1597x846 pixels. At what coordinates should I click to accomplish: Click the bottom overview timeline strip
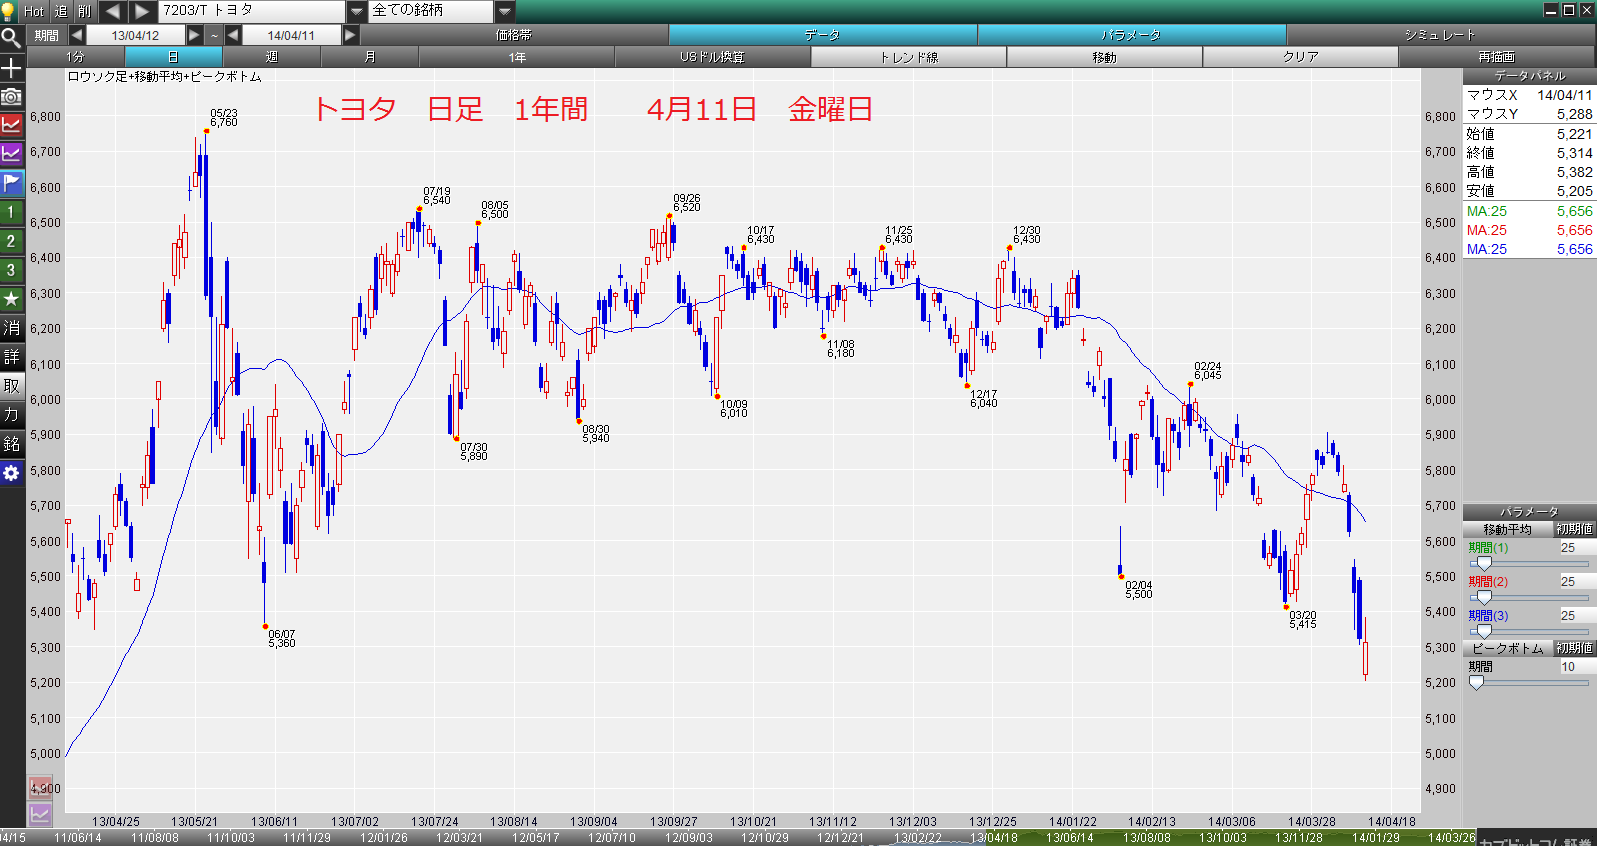pyautogui.click(x=738, y=838)
